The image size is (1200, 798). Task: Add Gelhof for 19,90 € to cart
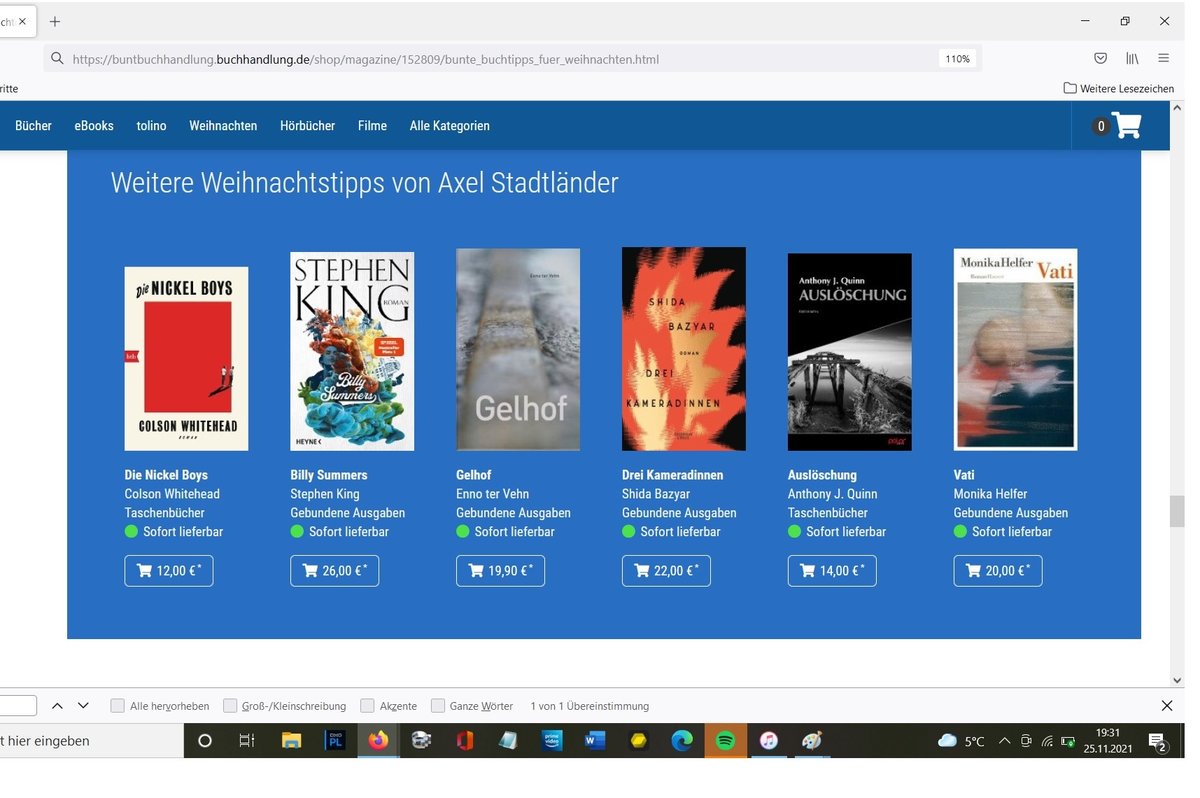(501, 570)
